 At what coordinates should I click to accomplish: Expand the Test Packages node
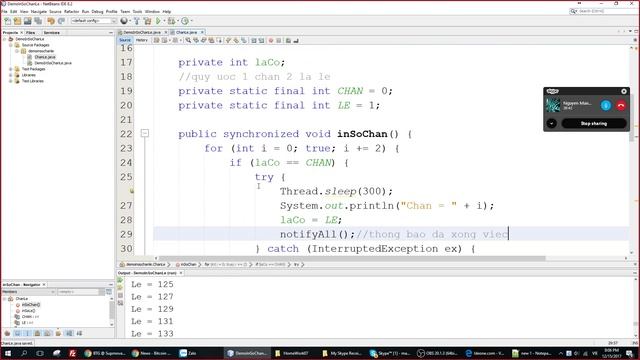click(11, 69)
